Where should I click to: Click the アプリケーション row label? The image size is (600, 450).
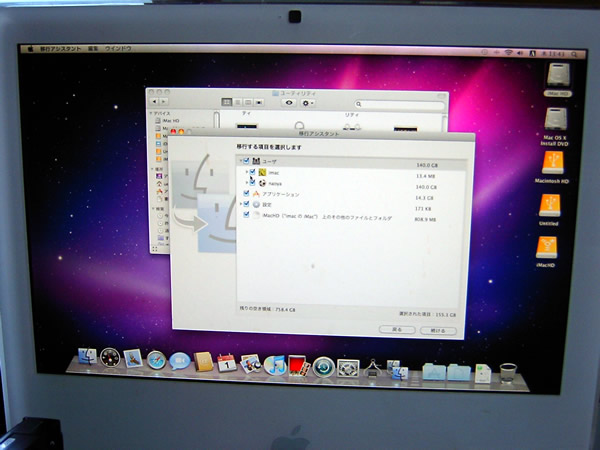(x=281, y=194)
